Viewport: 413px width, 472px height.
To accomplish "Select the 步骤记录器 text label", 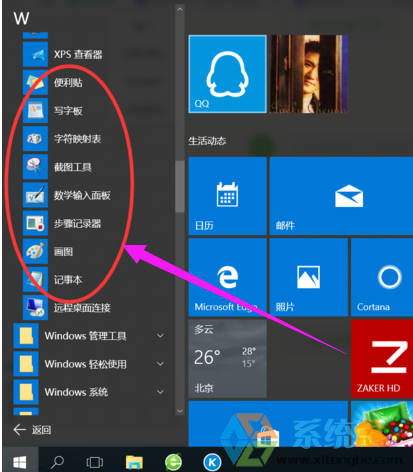I will (78, 223).
